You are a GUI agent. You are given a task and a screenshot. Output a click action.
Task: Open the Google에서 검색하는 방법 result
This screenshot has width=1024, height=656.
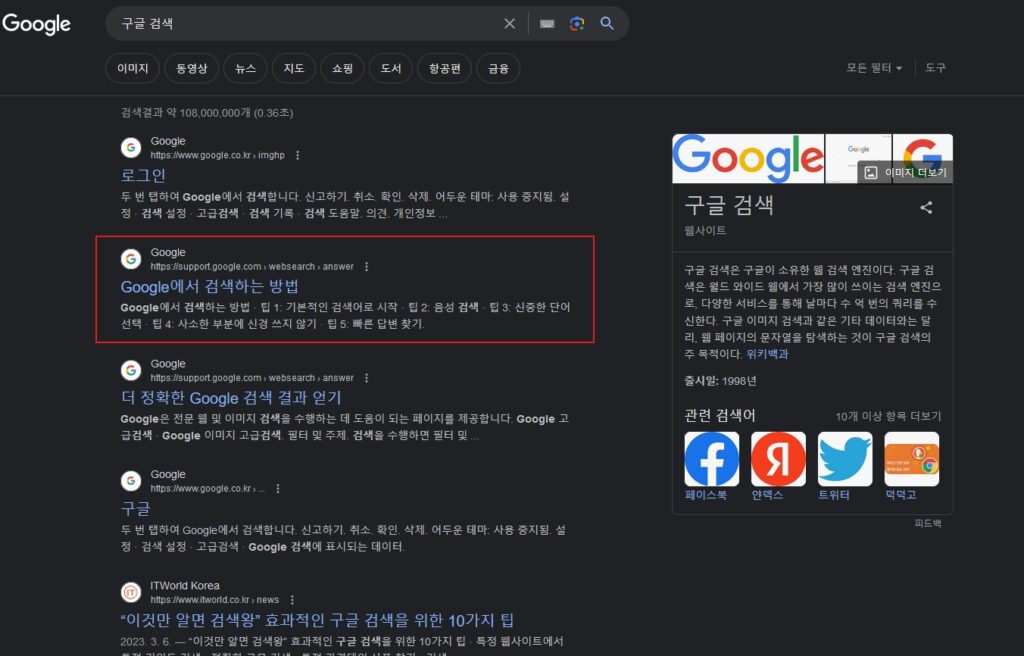click(210, 286)
